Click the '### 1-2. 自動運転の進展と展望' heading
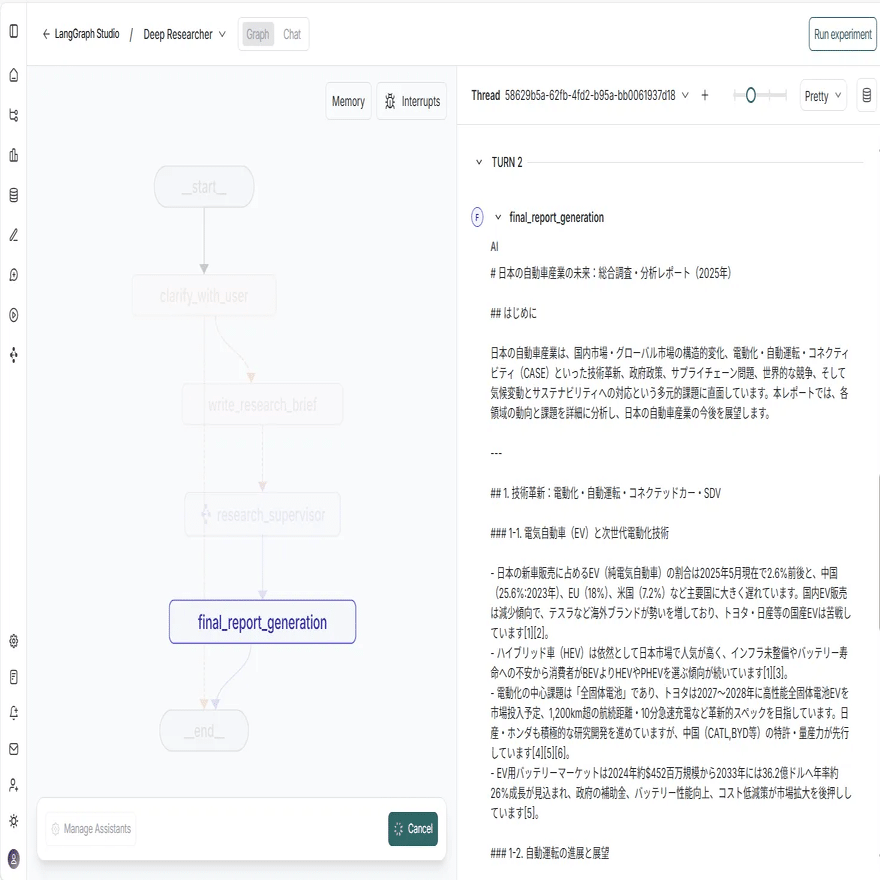The height and width of the screenshot is (880, 880). click(550, 853)
